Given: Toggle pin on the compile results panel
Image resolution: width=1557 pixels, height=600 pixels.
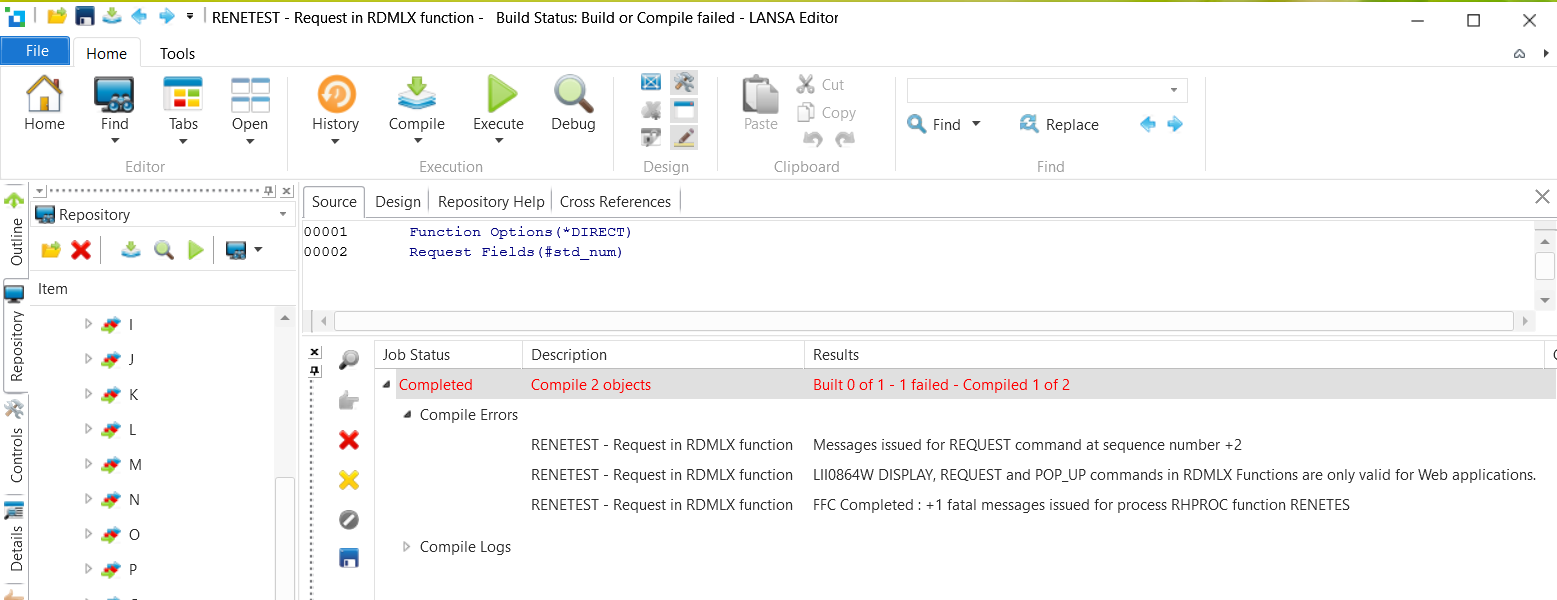Looking at the screenshot, I should 315,371.
